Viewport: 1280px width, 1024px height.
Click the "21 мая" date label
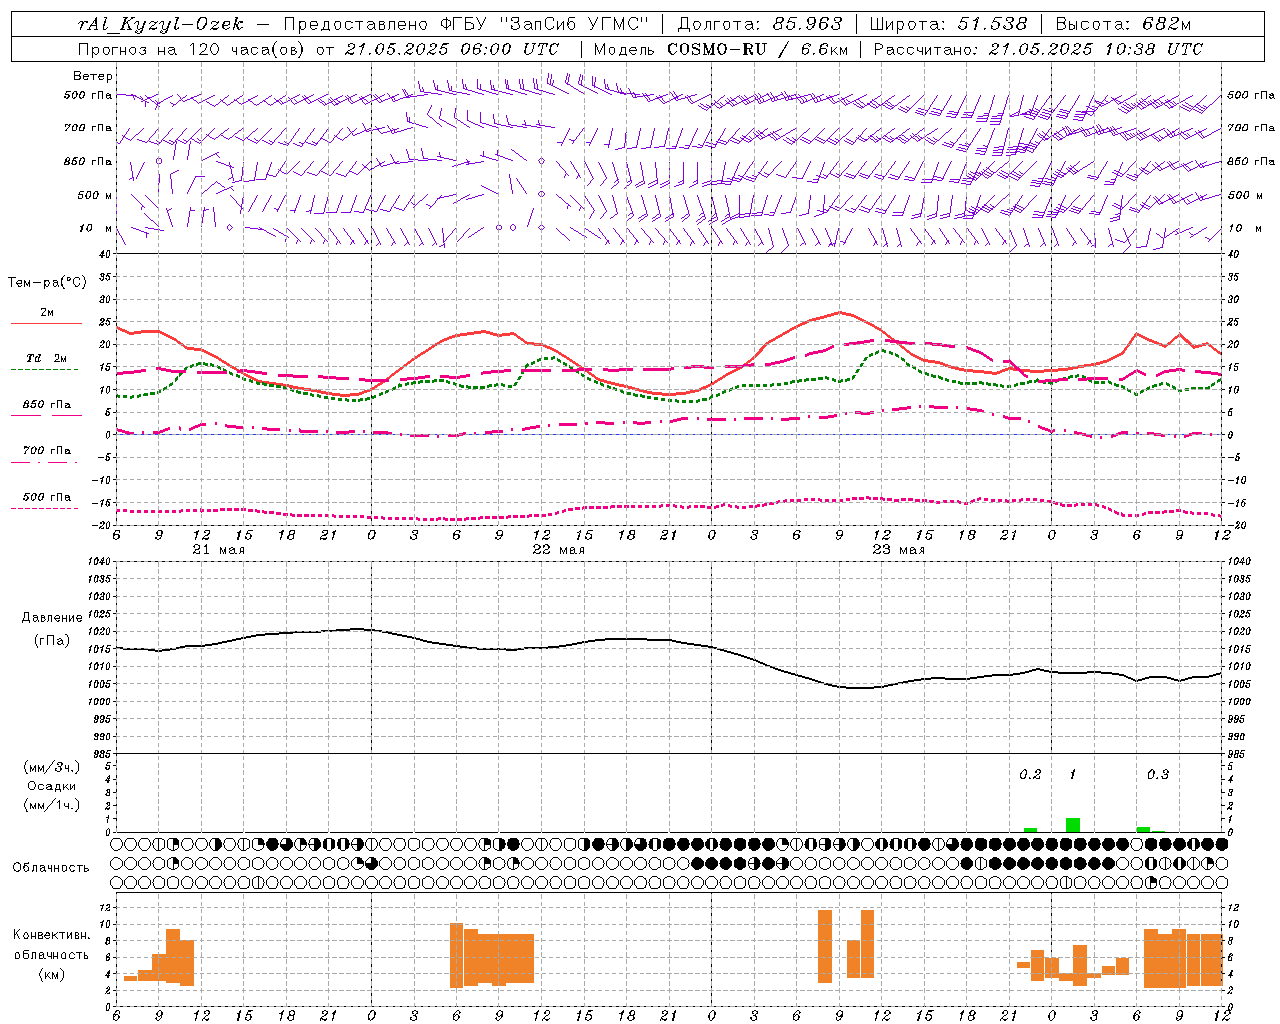tap(218, 550)
